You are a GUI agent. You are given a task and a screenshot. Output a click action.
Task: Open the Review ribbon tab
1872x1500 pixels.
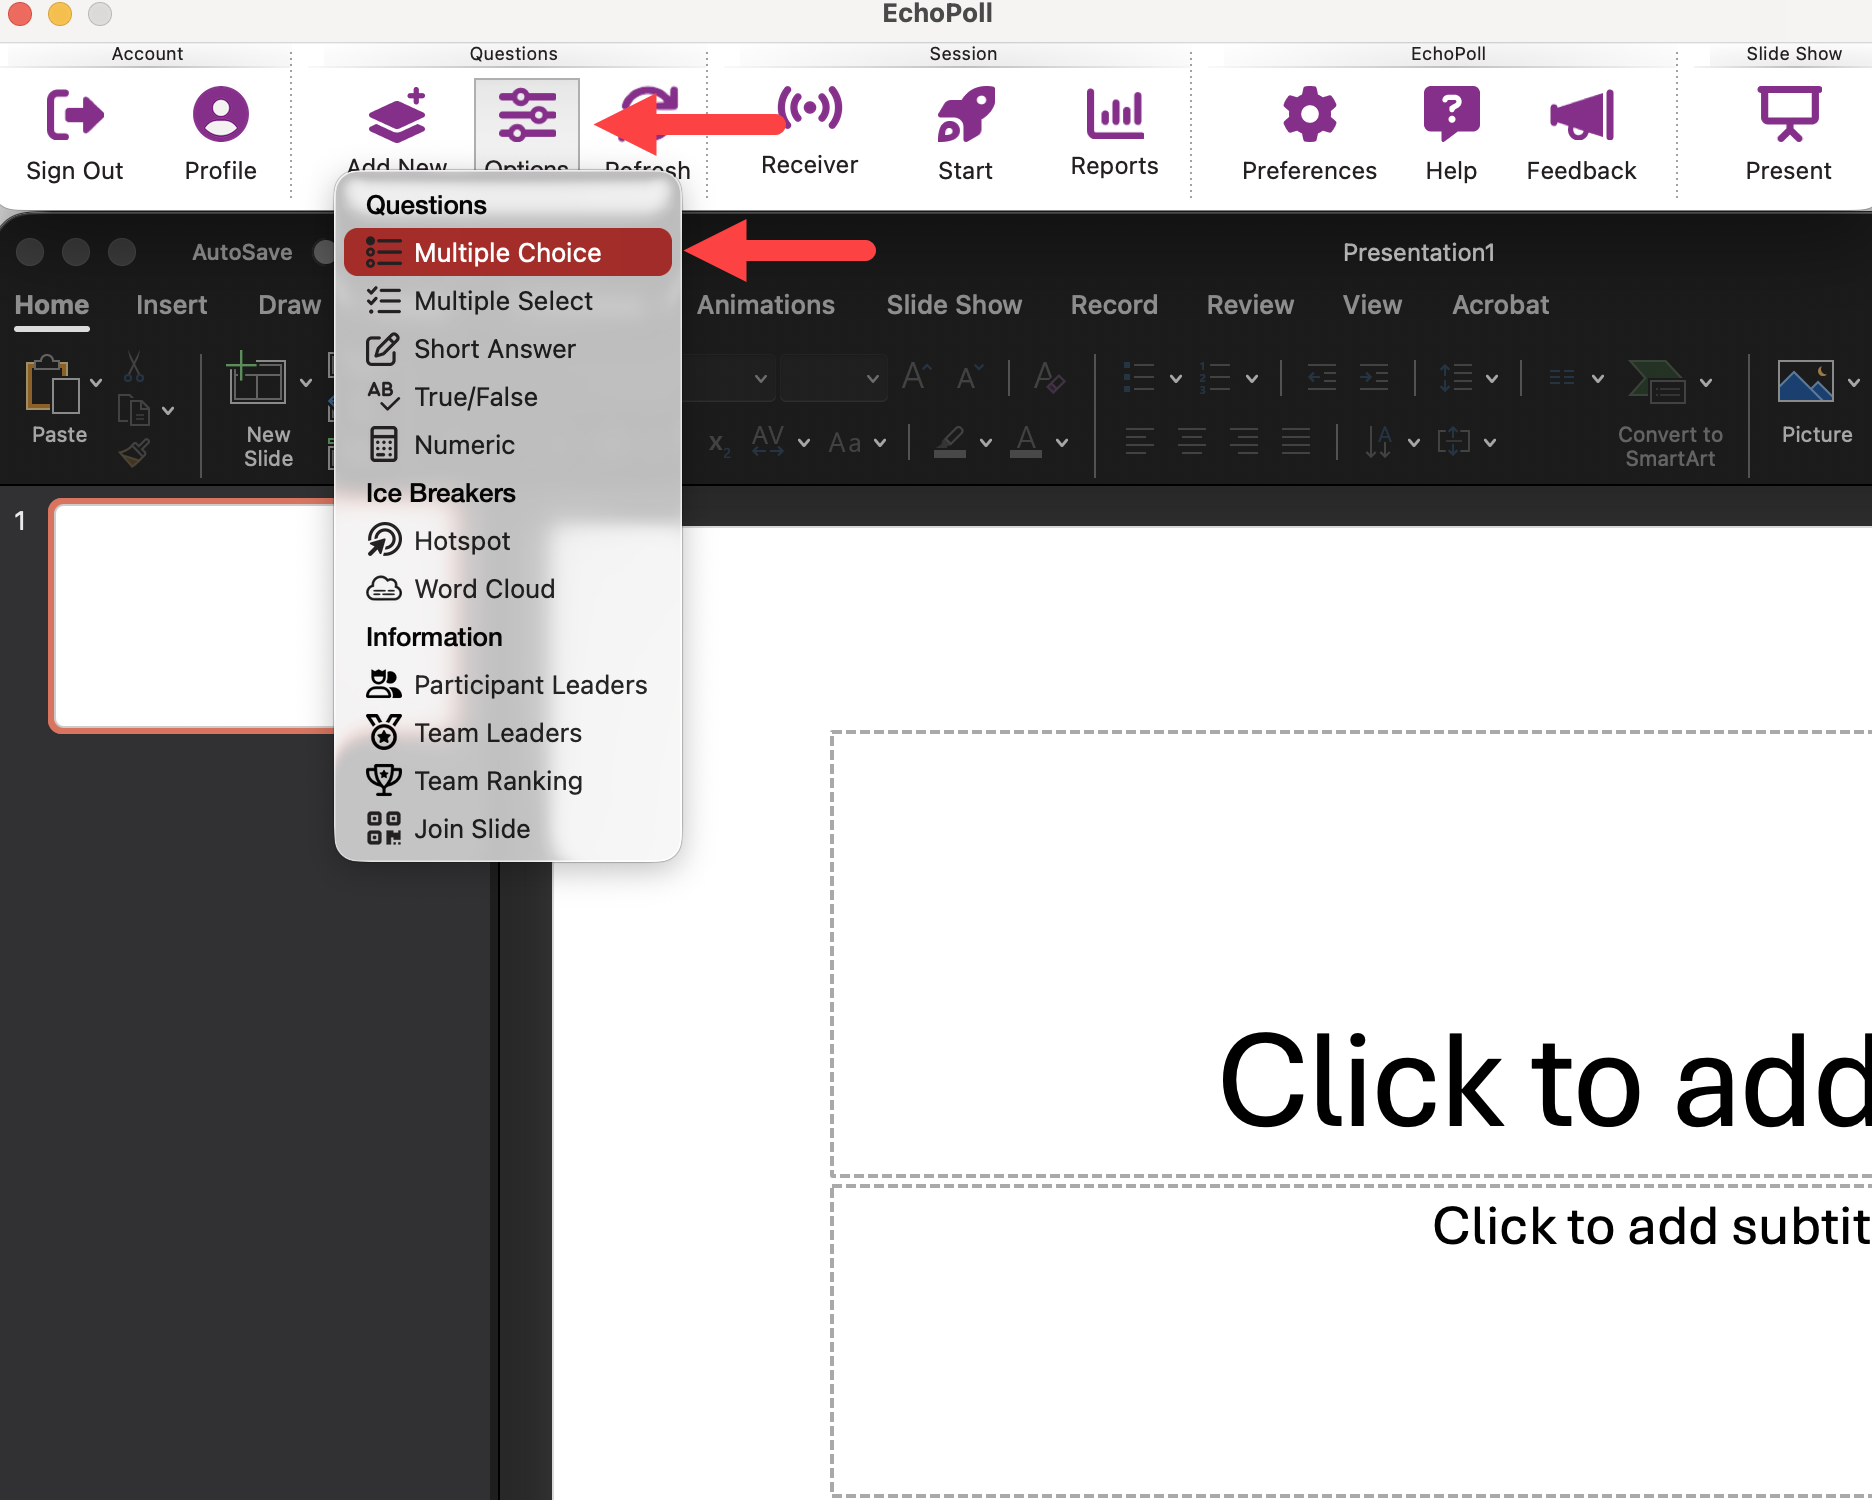point(1250,305)
